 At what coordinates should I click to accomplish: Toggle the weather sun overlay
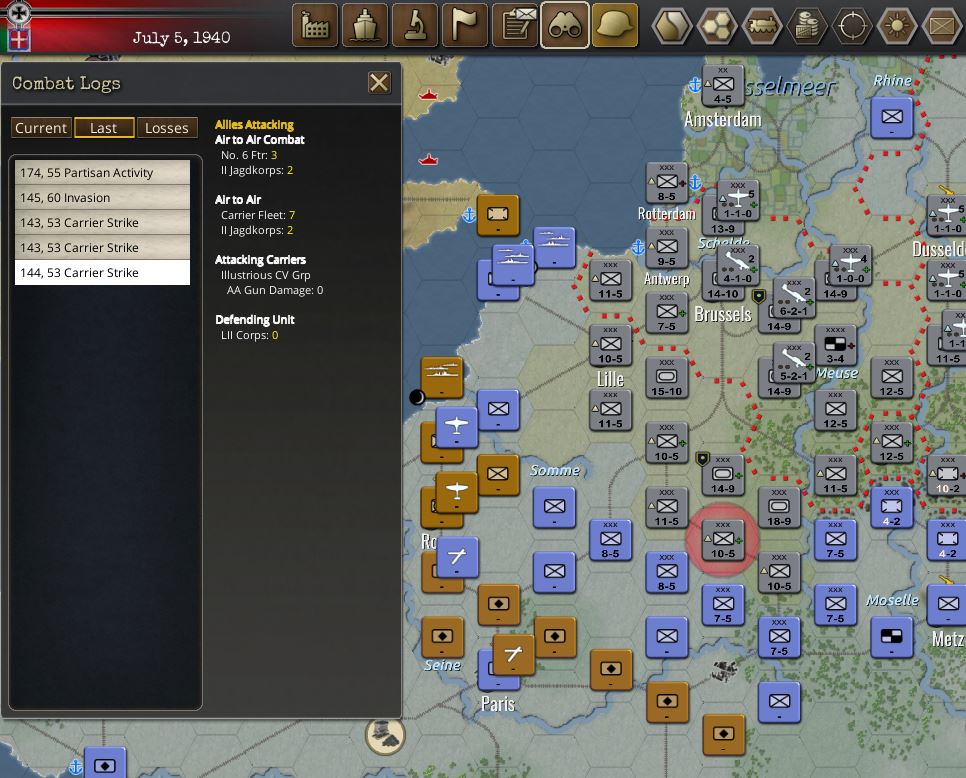(x=897, y=26)
